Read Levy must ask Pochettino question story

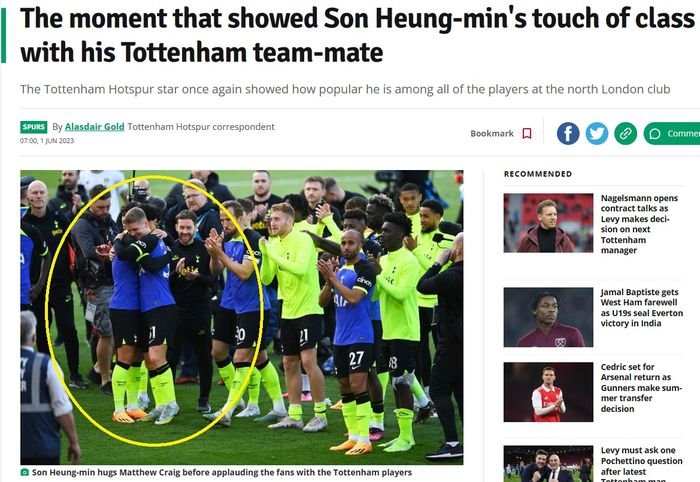[642, 464]
